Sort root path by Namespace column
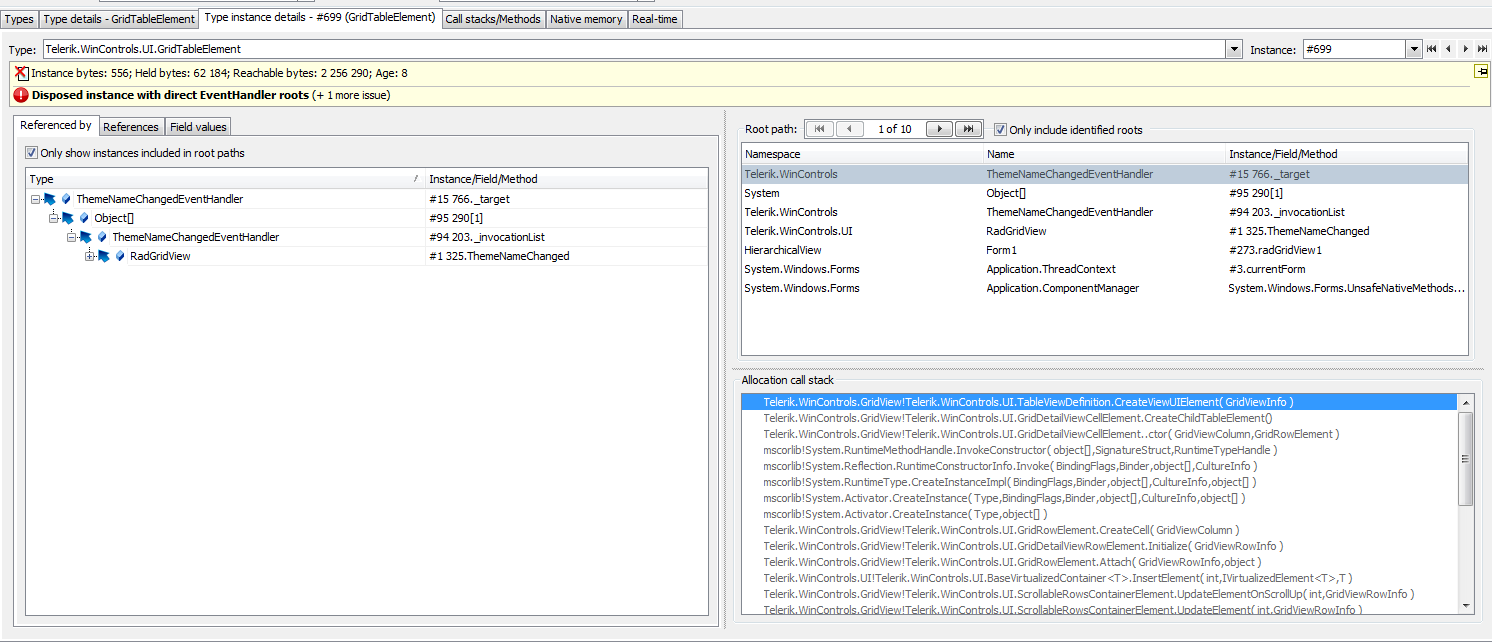Image resolution: width=1492 pixels, height=643 pixels. 862,154
